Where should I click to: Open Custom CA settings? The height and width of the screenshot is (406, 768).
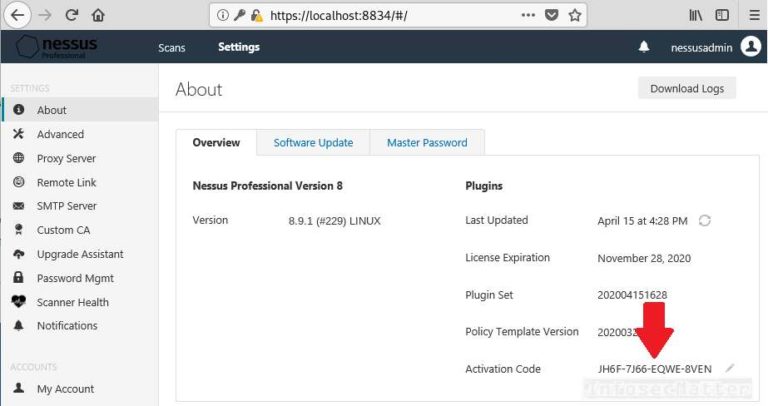pos(63,230)
